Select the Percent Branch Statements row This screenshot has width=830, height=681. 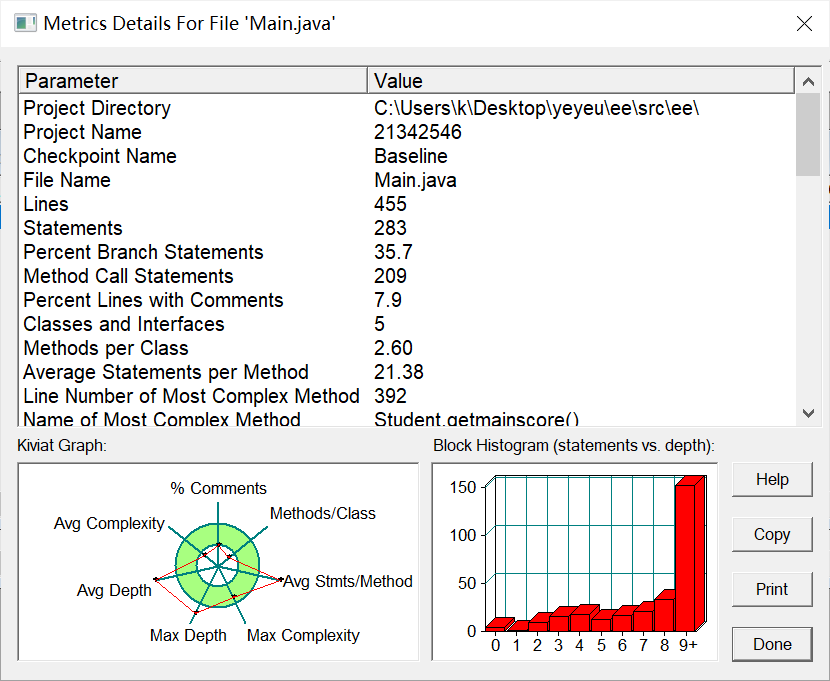[408, 252]
